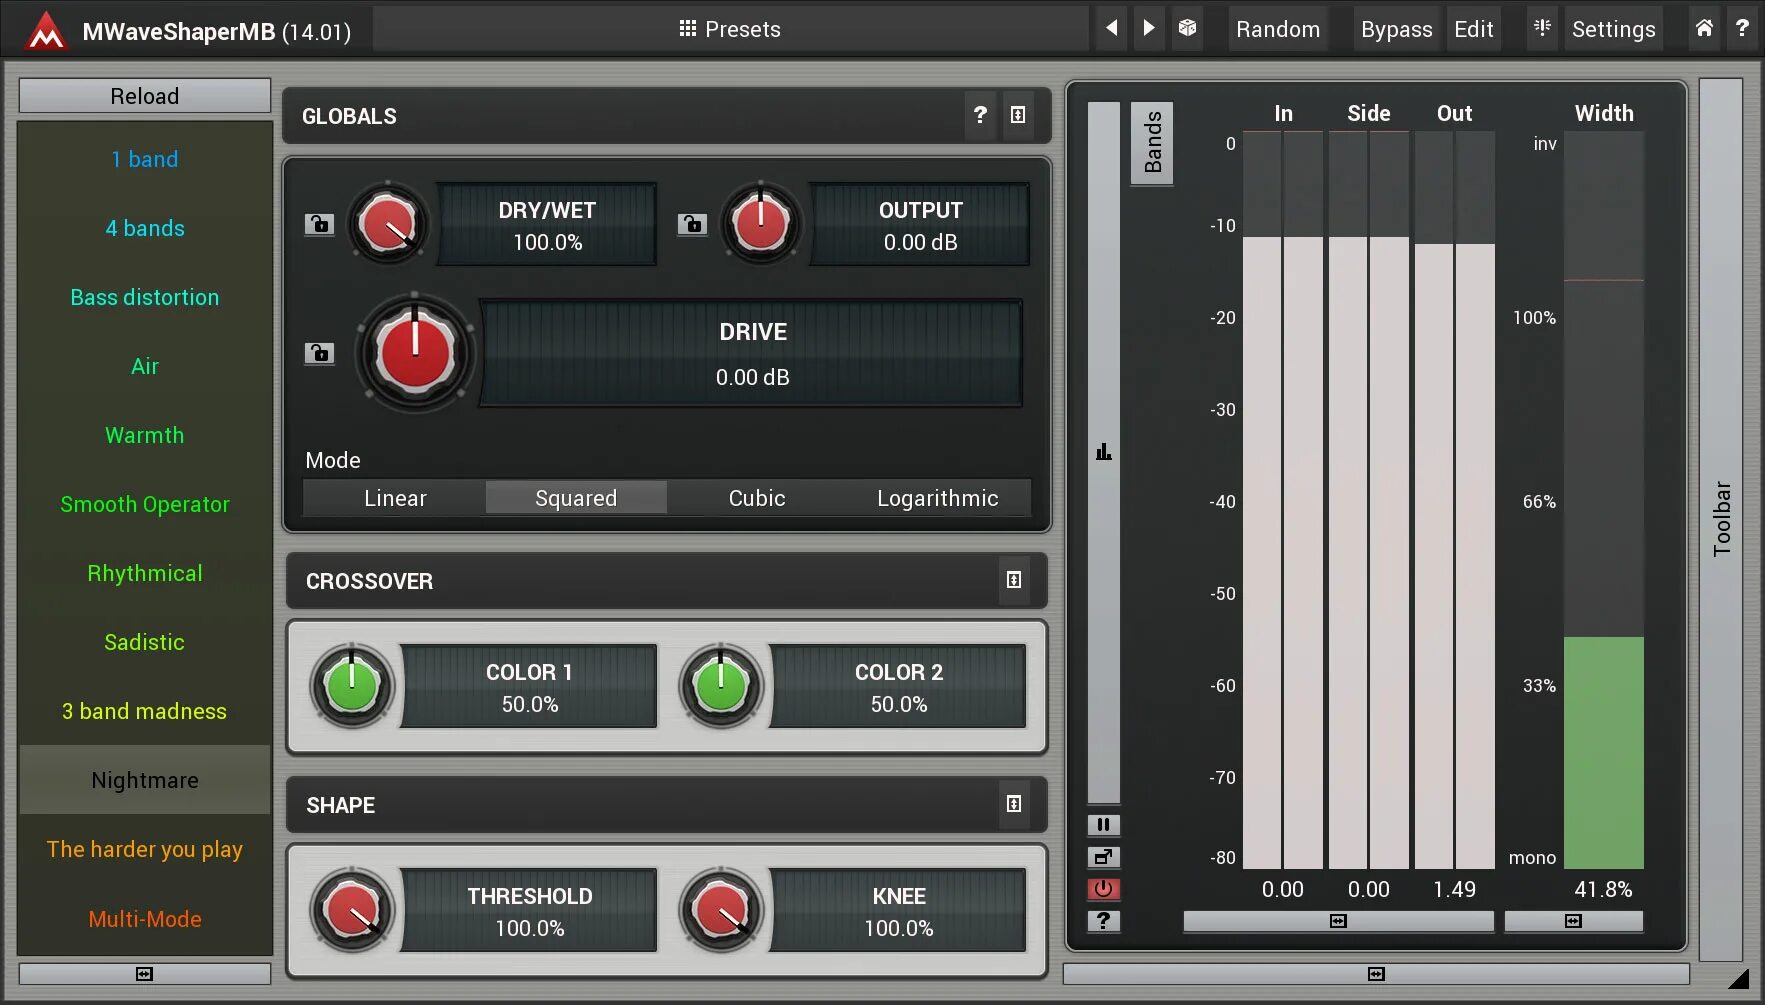1765x1005 pixels.
Task: Pause the meters with pause icon
Action: [x=1103, y=825]
